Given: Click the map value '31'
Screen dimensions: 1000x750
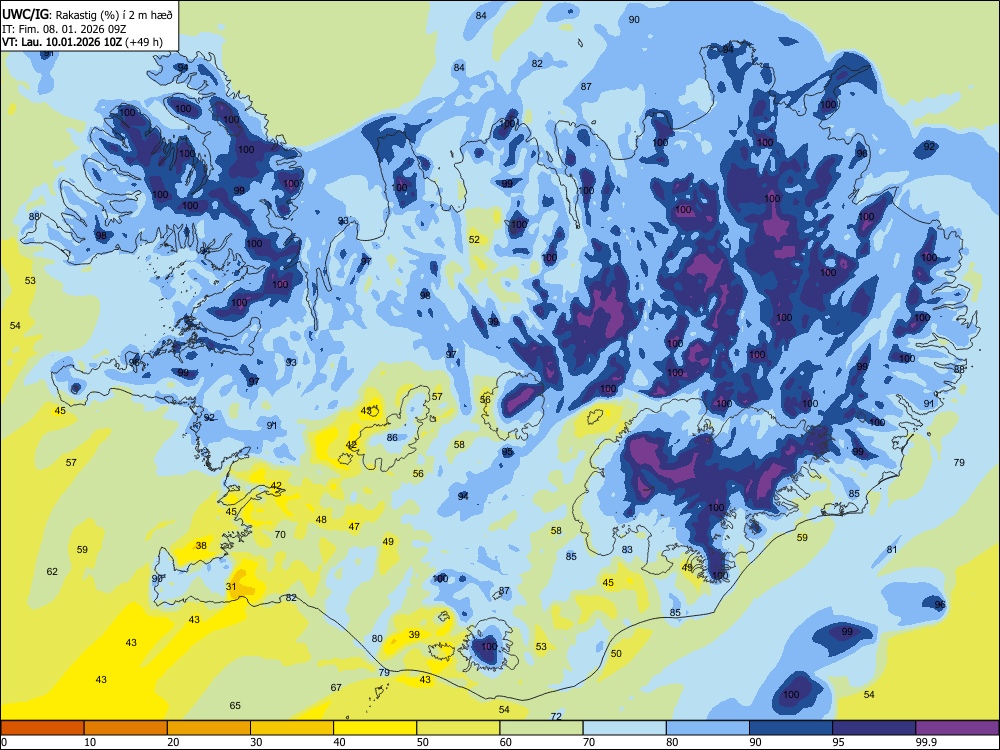Looking at the screenshot, I should tap(231, 587).
